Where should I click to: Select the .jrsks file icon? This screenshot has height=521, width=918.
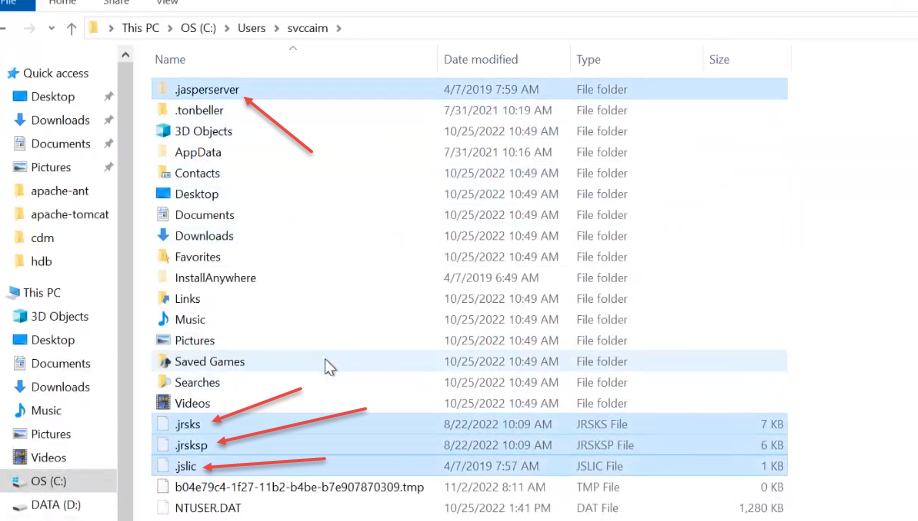pyautogui.click(x=163, y=425)
